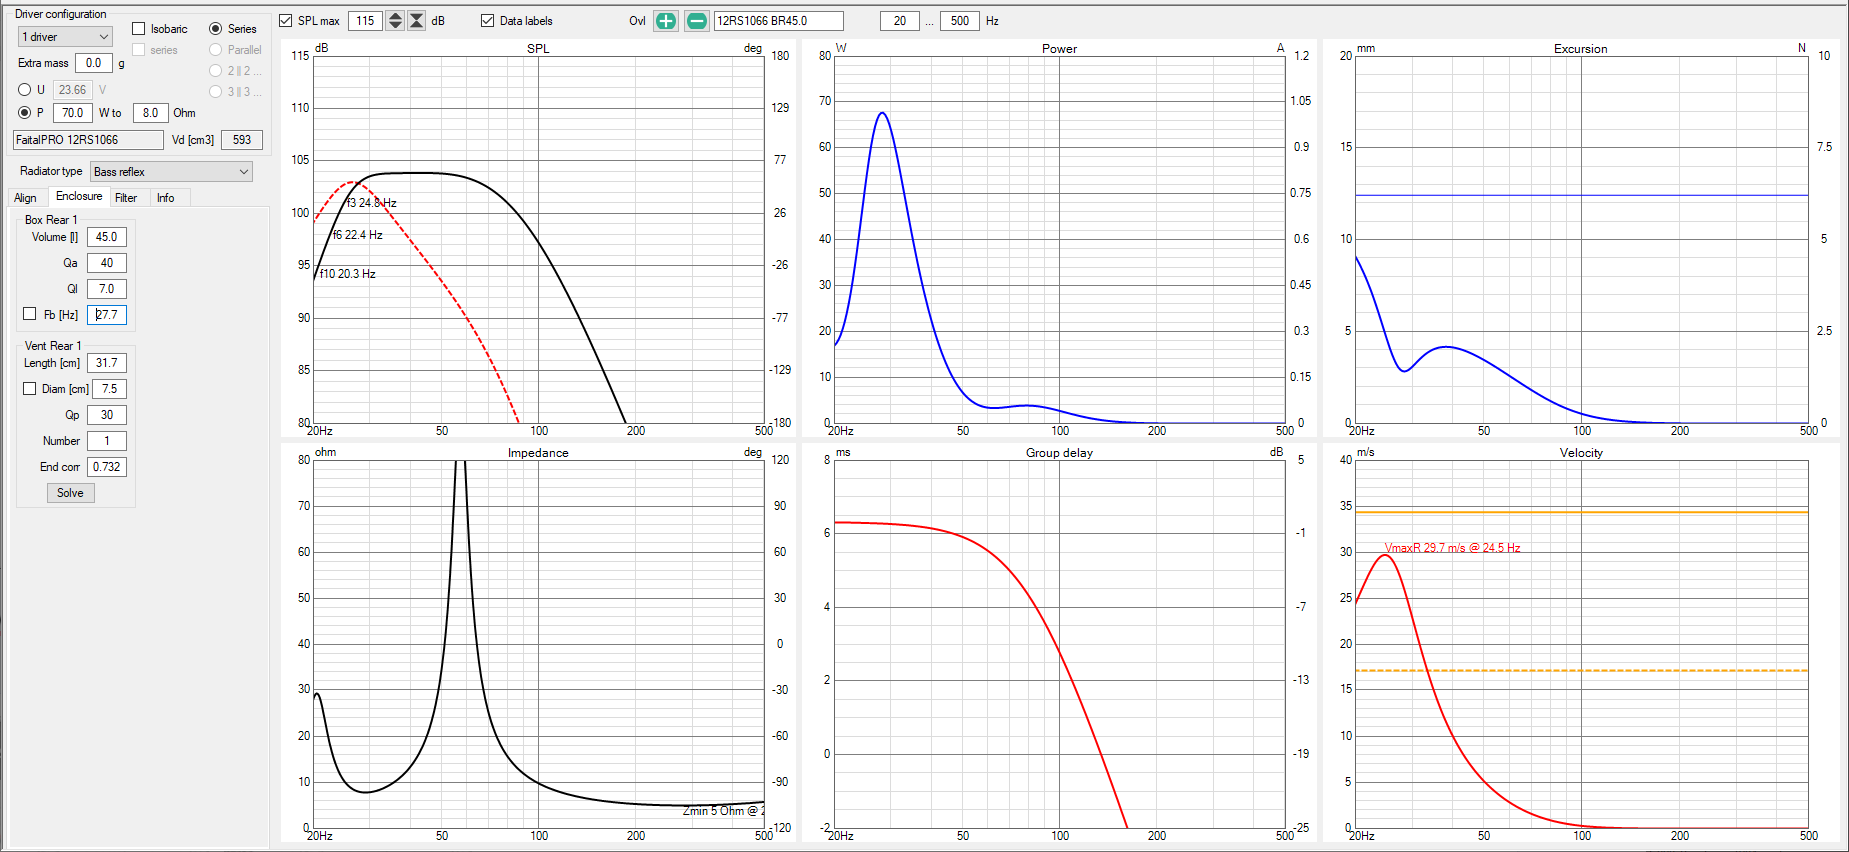Click the Ql 7.0 field
The height and width of the screenshot is (852, 1849).
[x=107, y=289]
